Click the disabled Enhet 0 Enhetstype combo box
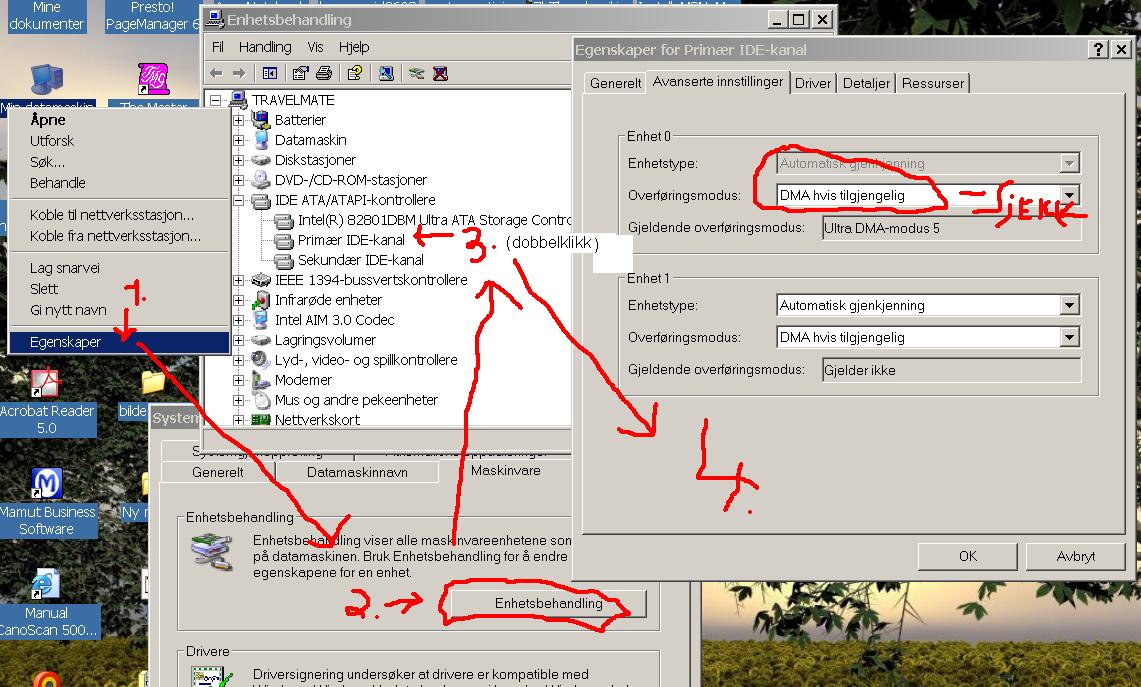This screenshot has width=1141, height=687. click(x=928, y=164)
